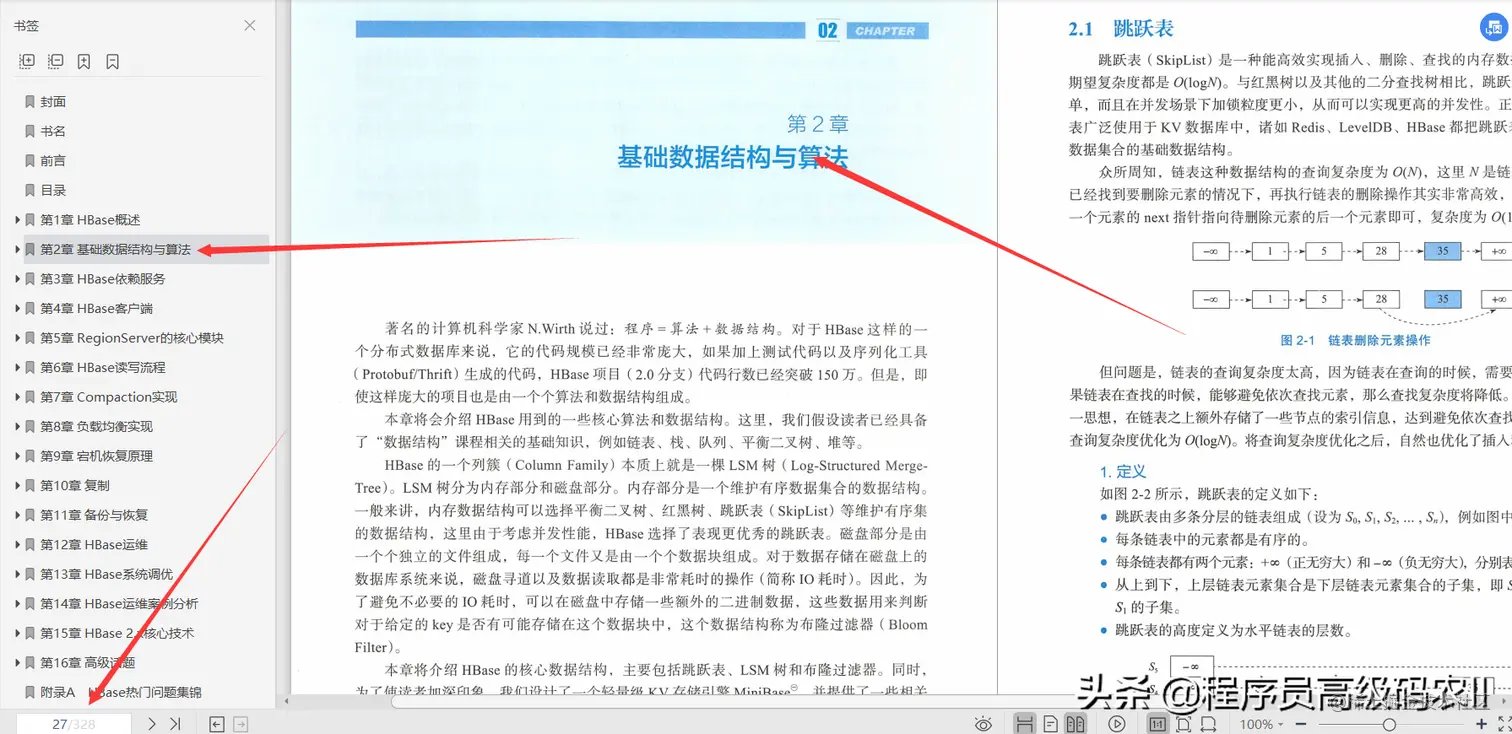Image resolution: width=1512 pixels, height=734 pixels.
Task: Set zoom to actual size 1:1
Action: click(x=1156, y=723)
